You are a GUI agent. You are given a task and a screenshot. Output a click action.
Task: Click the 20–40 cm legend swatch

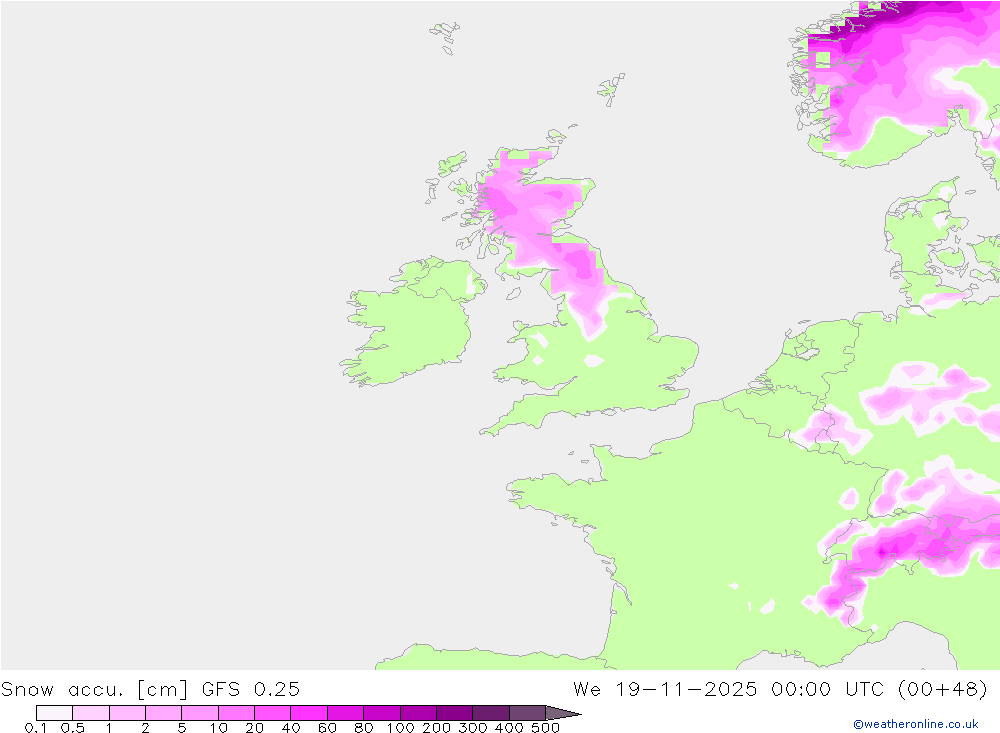coord(273,713)
